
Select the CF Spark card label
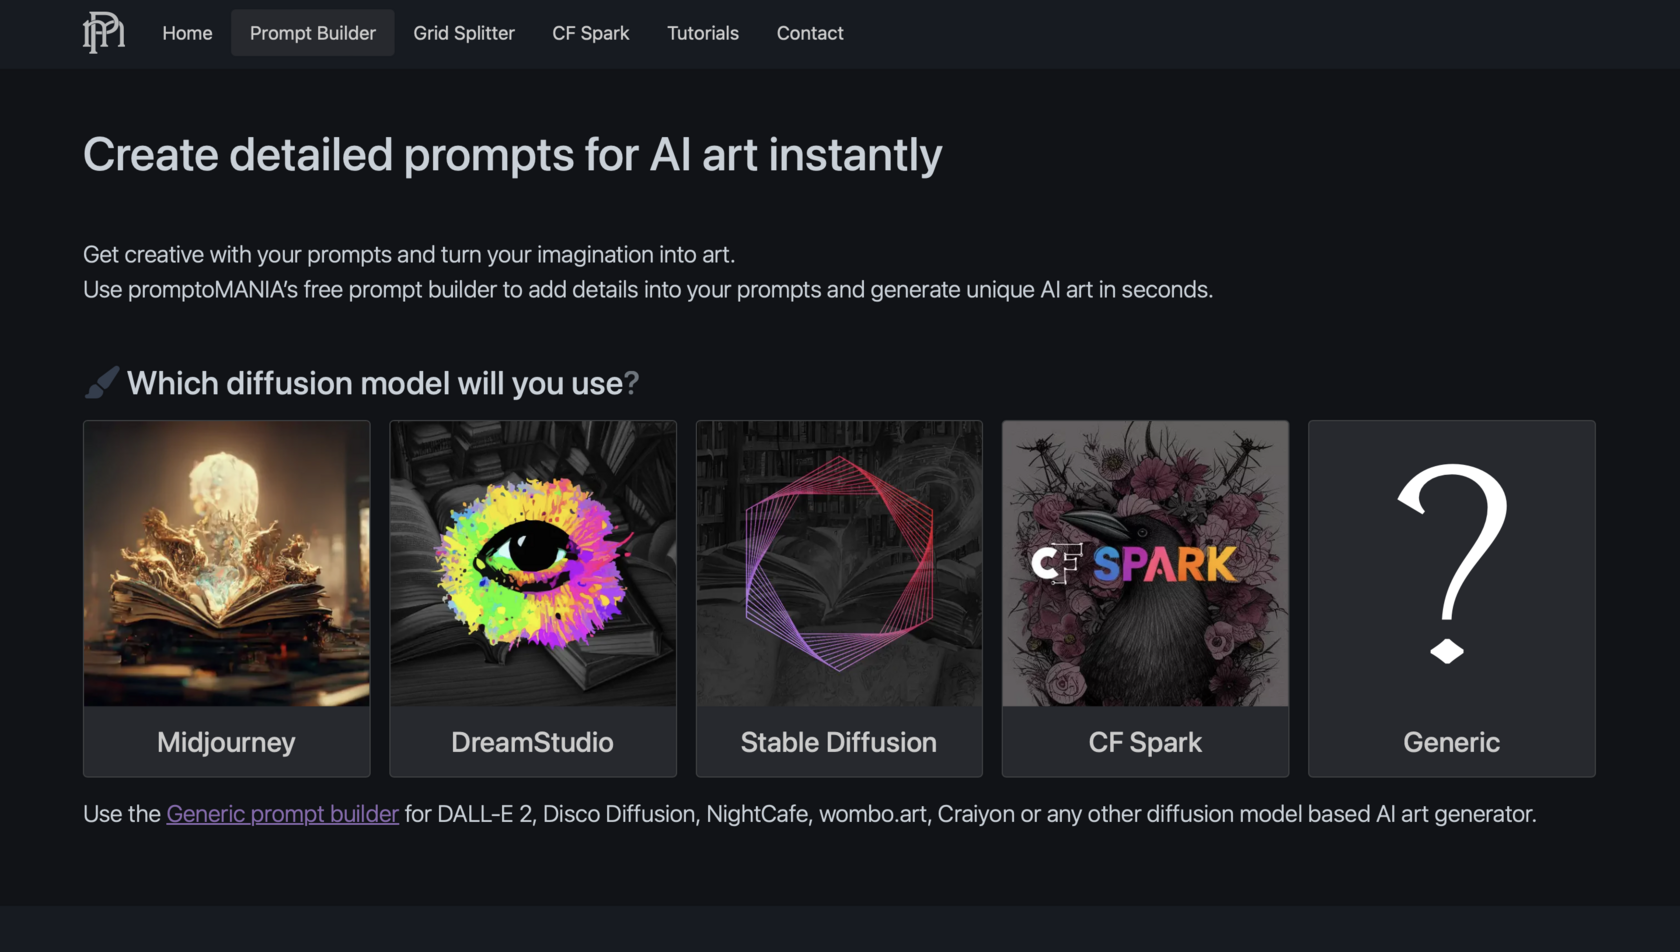(1145, 742)
